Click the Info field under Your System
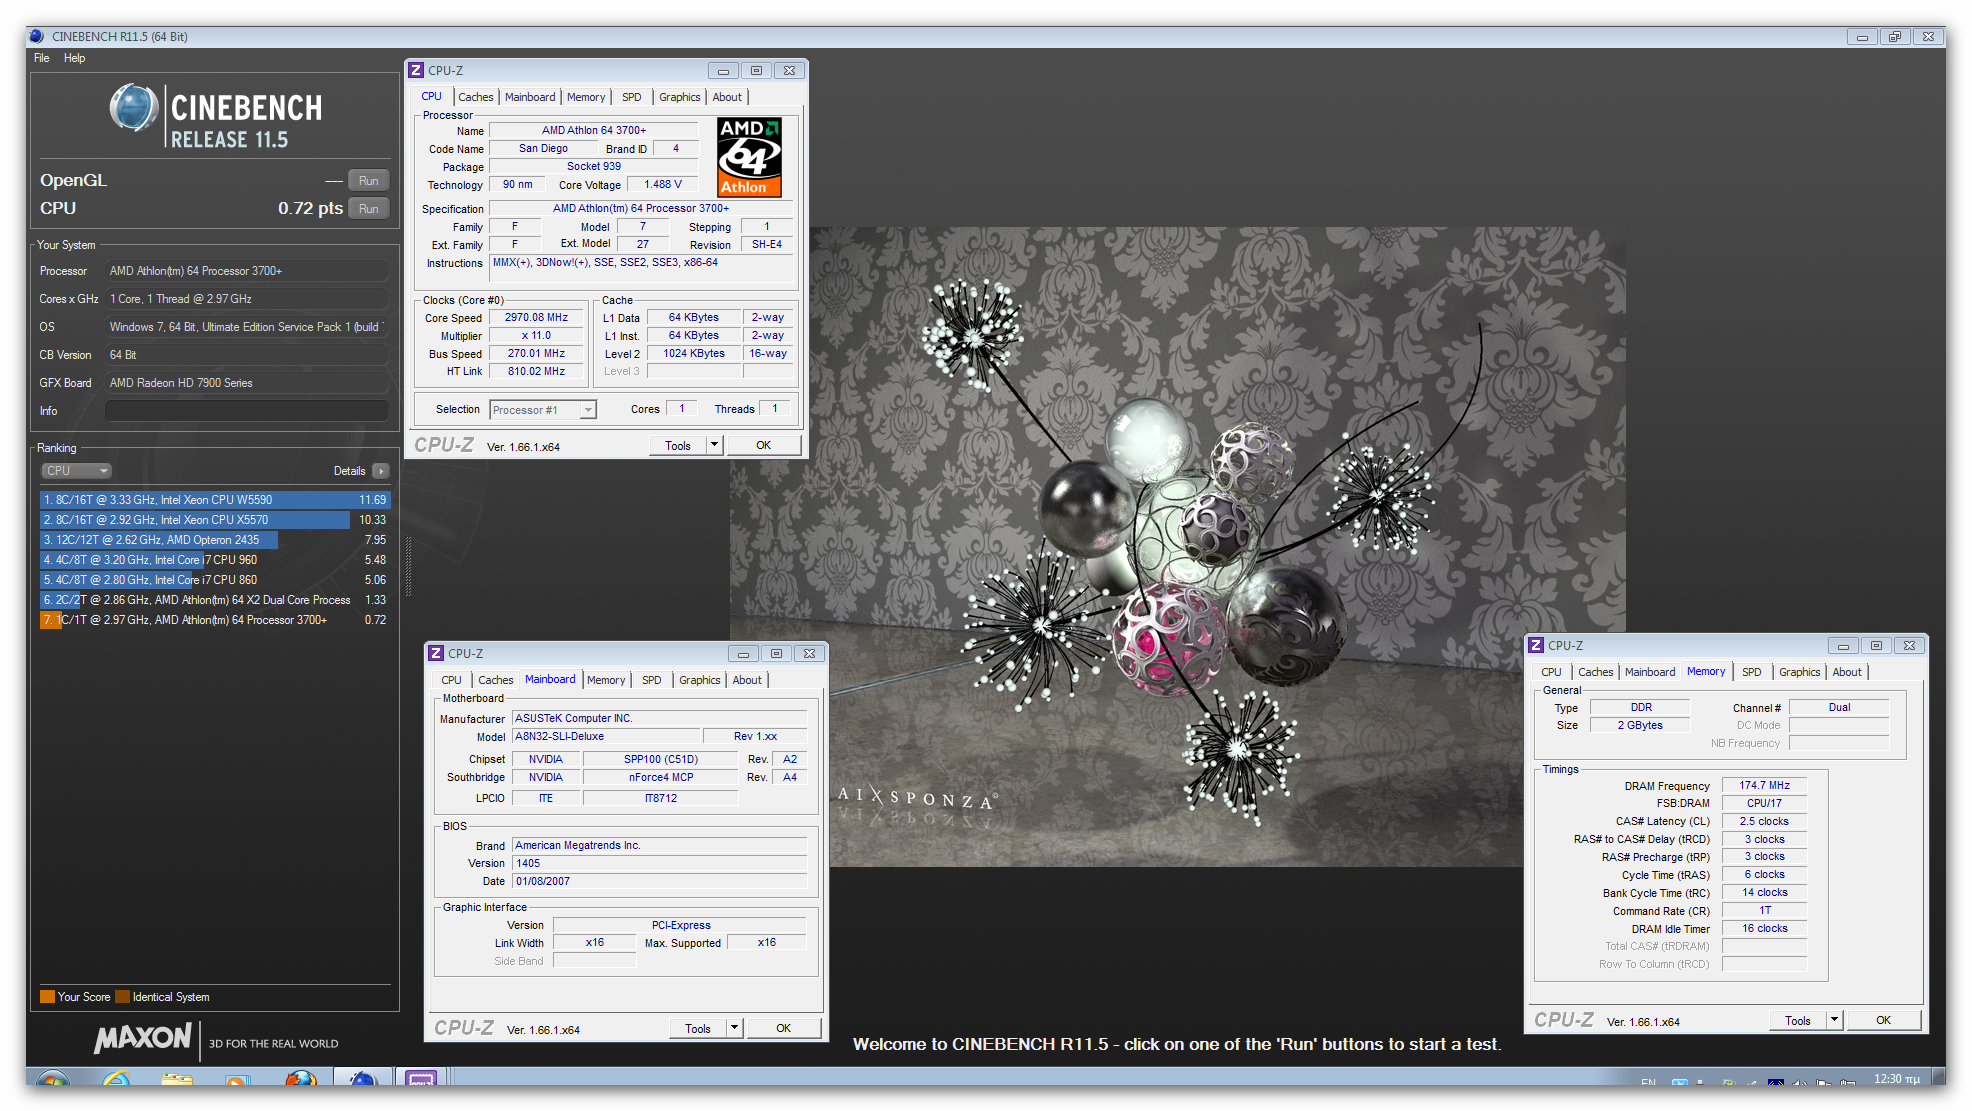Image resolution: width=1972 pixels, height=1111 pixels. point(246,411)
